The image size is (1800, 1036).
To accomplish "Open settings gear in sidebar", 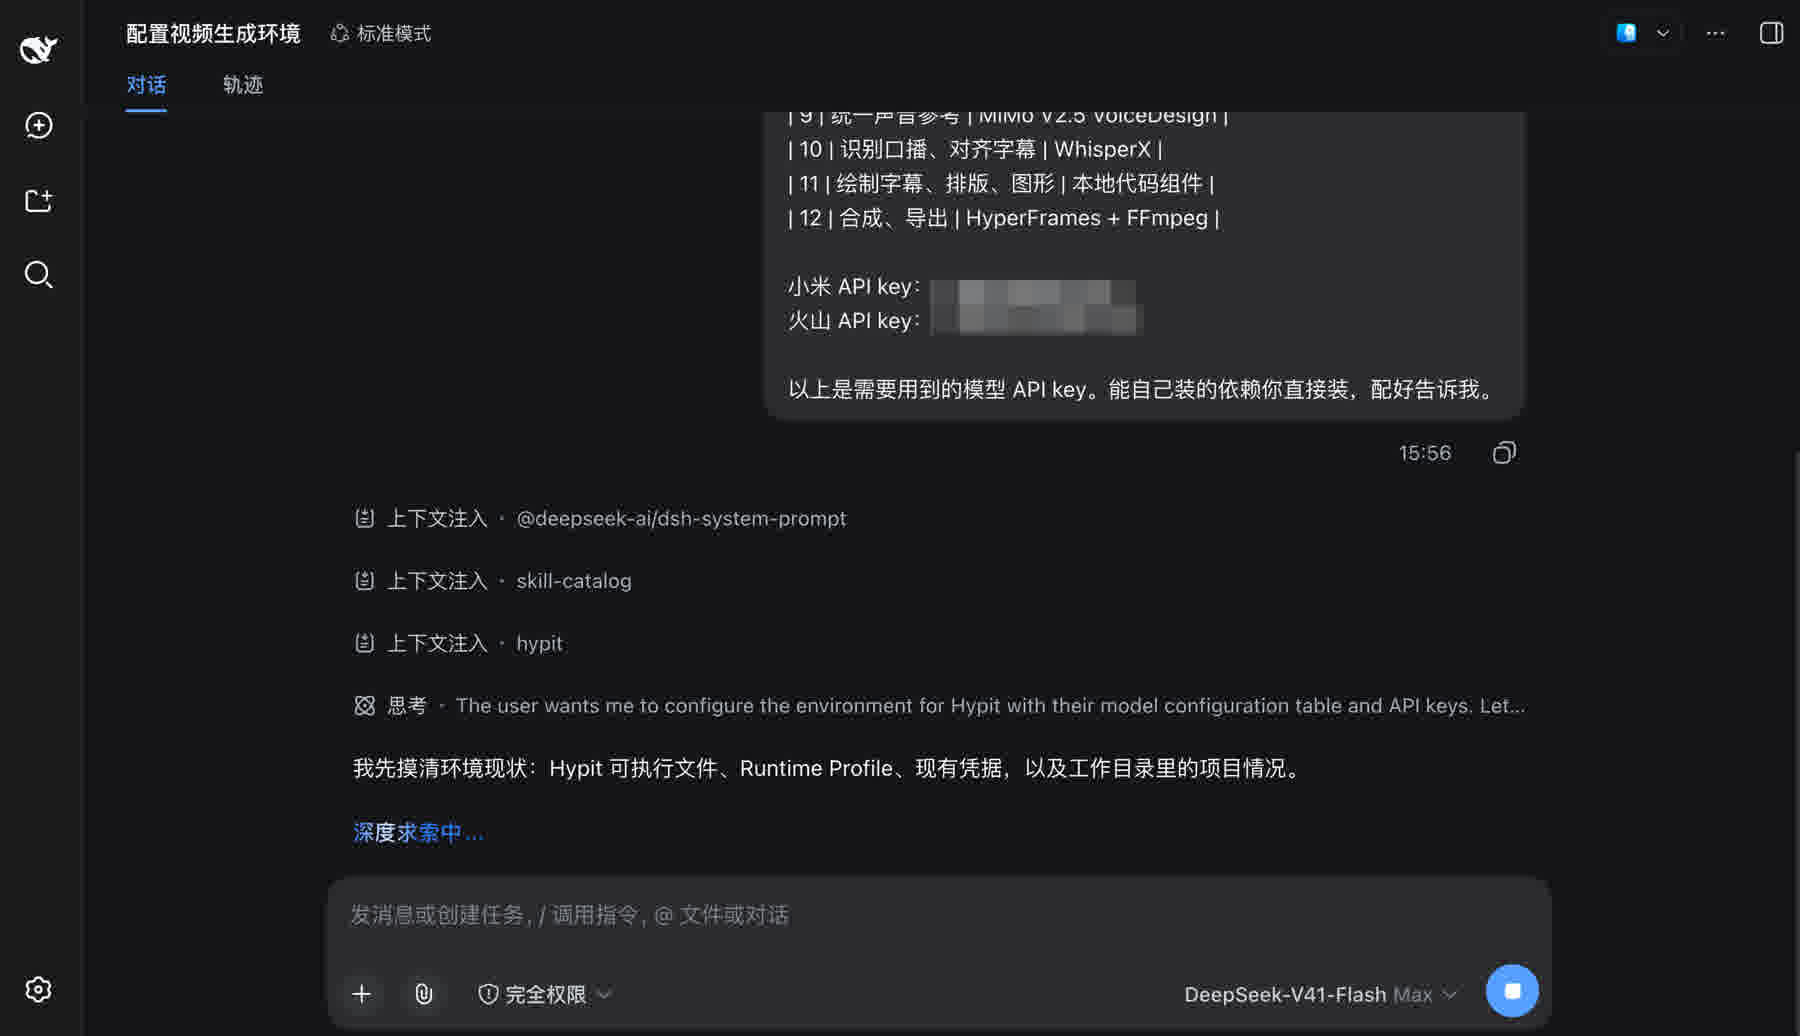I will click(38, 989).
